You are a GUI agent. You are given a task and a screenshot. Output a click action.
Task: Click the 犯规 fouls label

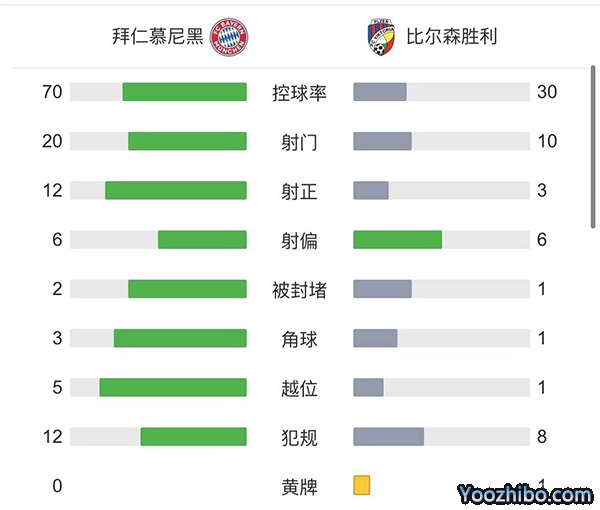coord(299,437)
